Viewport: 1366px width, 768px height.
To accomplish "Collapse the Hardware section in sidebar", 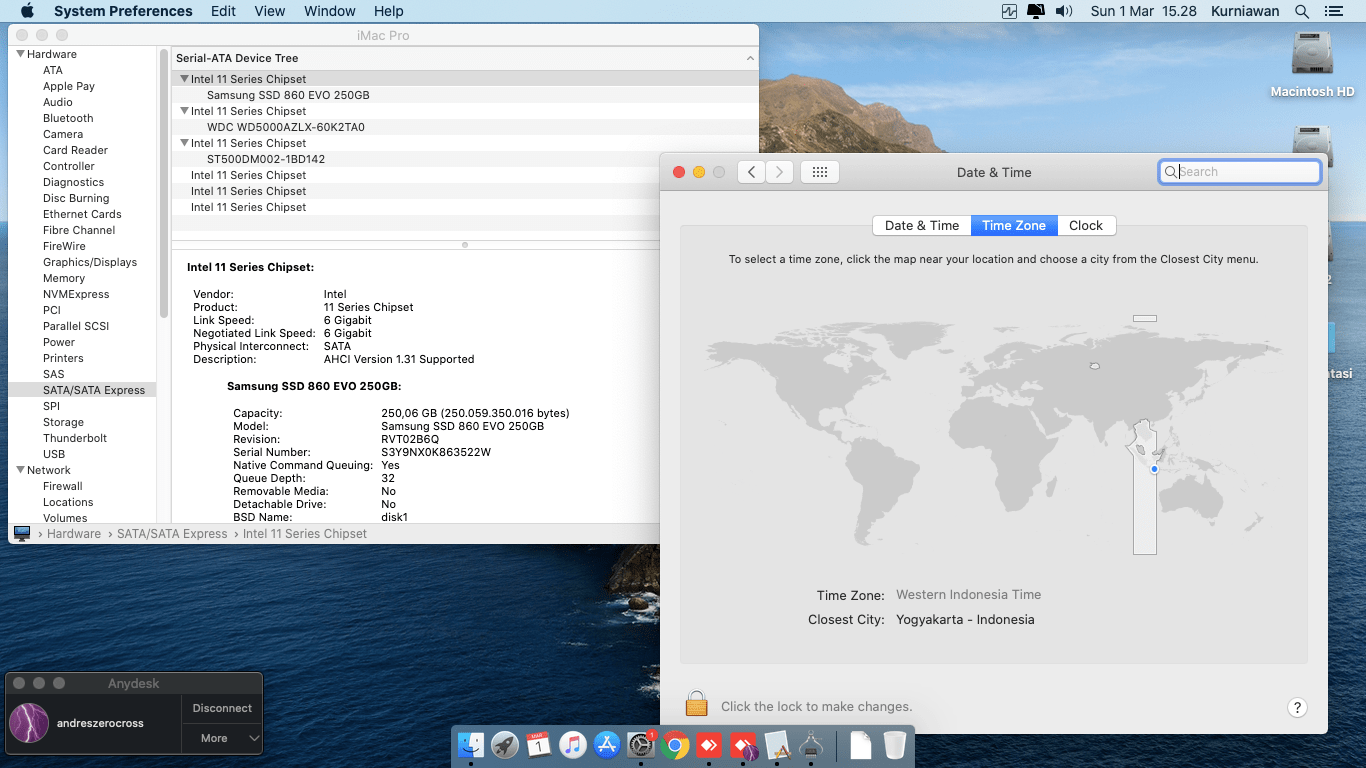I will tap(20, 54).
